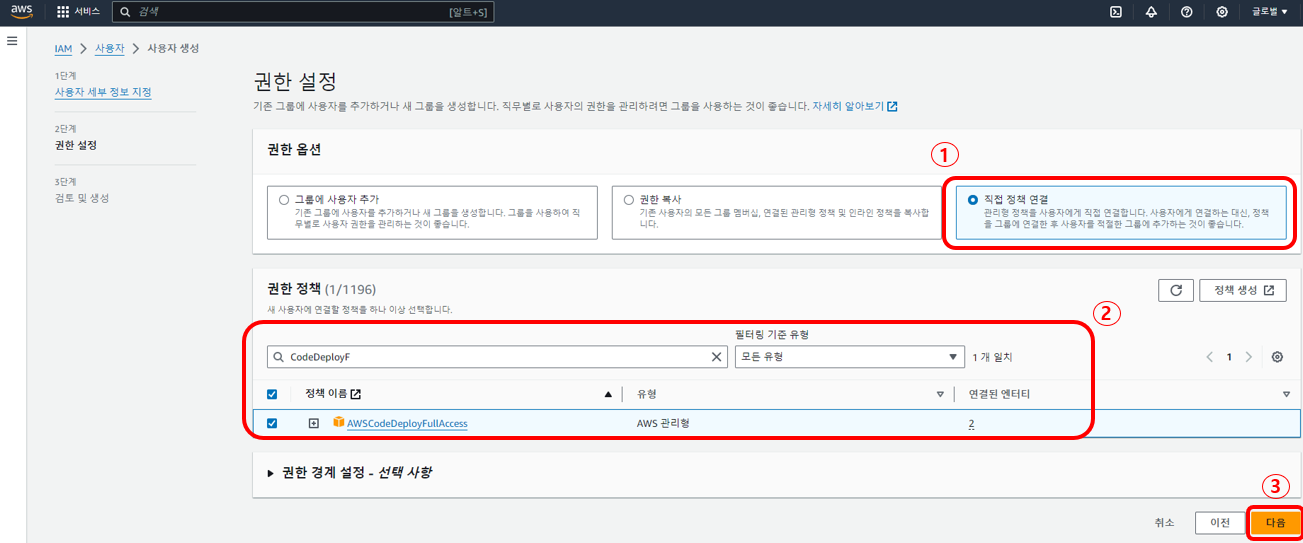Open the AWS home logo
This screenshot has width=1303, height=543.
tap(21, 12)
